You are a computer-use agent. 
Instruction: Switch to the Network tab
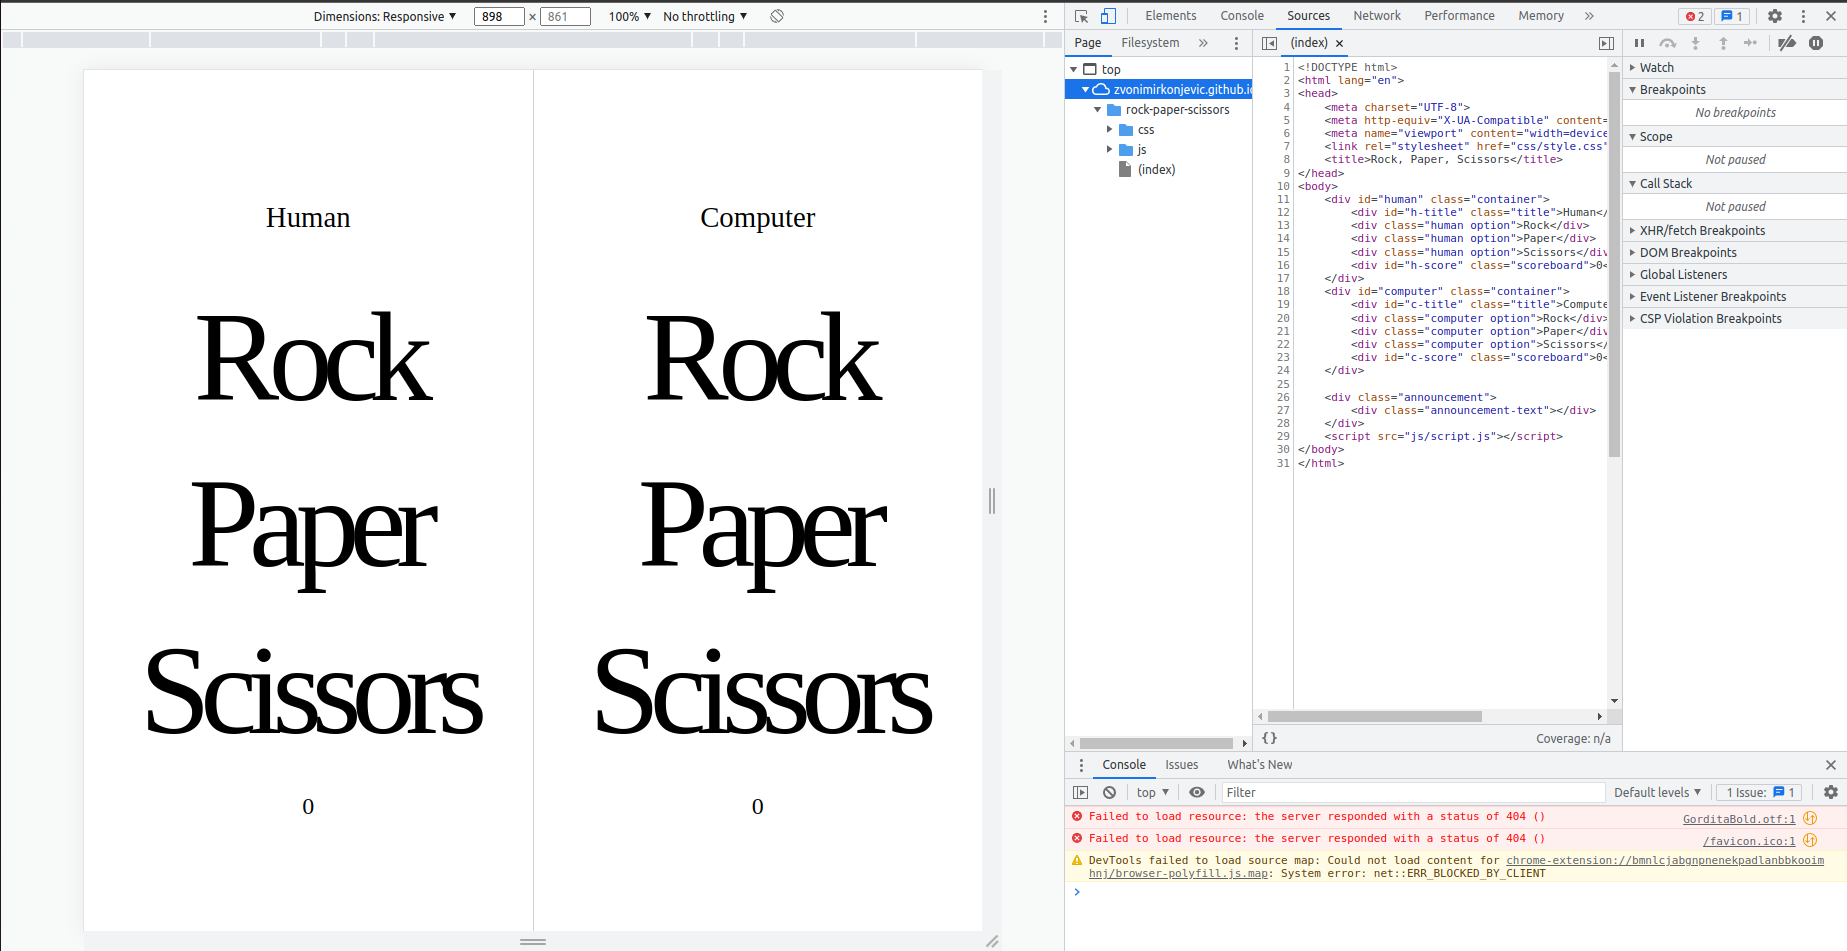pos(1377,16)
